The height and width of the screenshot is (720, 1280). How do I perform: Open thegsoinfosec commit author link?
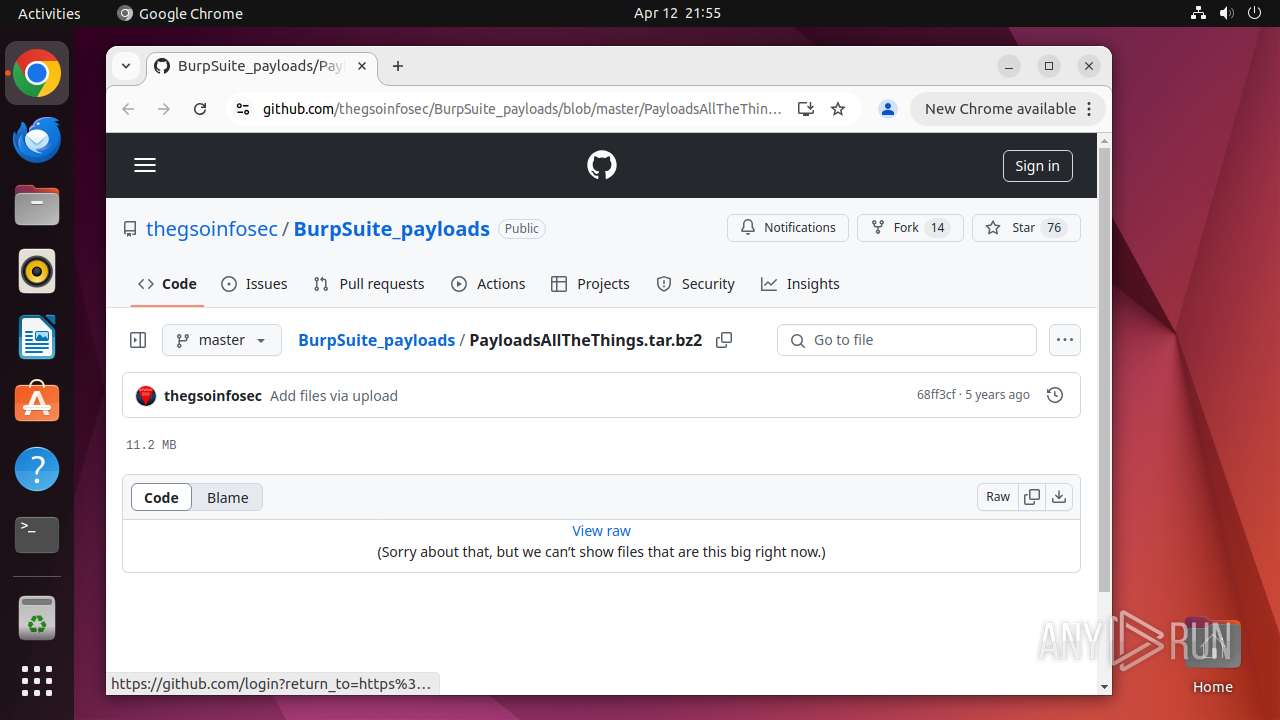tap(213, 396)
